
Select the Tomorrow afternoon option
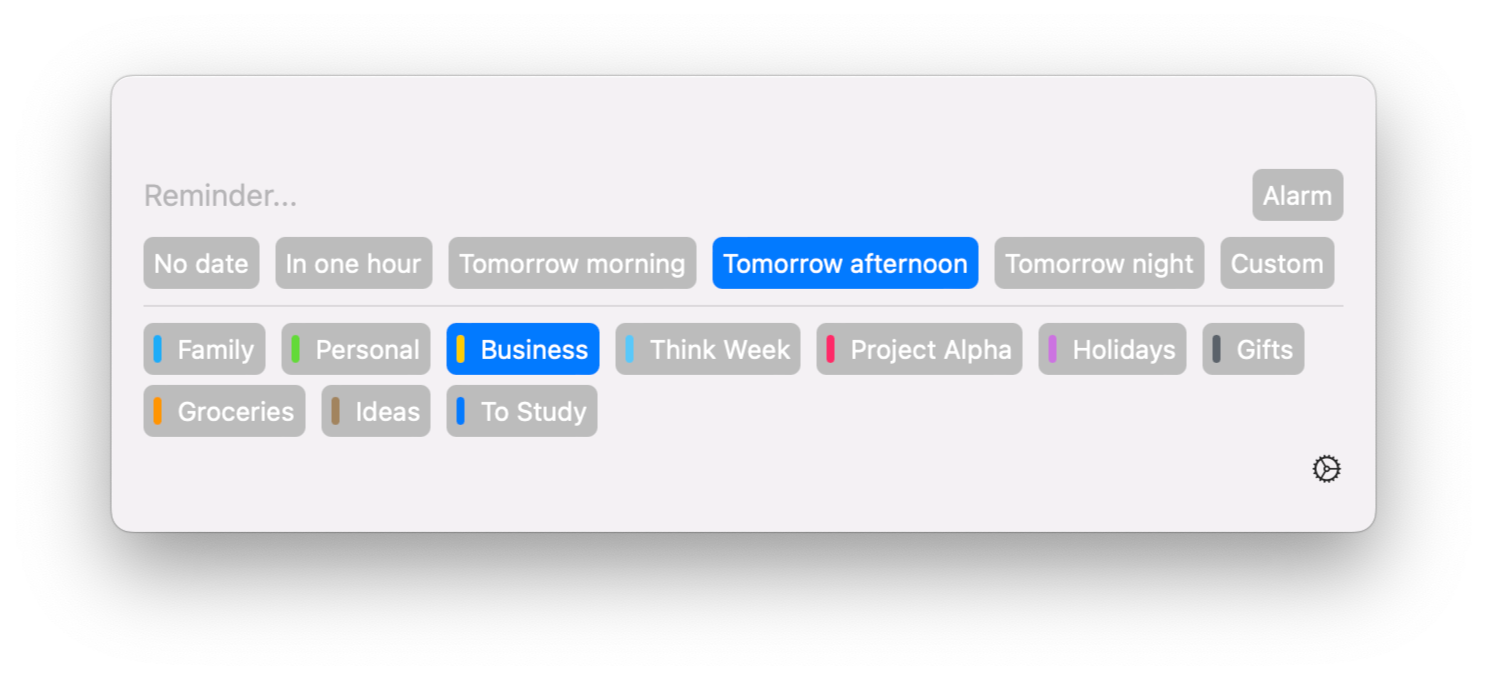click(x=845, y=264)
